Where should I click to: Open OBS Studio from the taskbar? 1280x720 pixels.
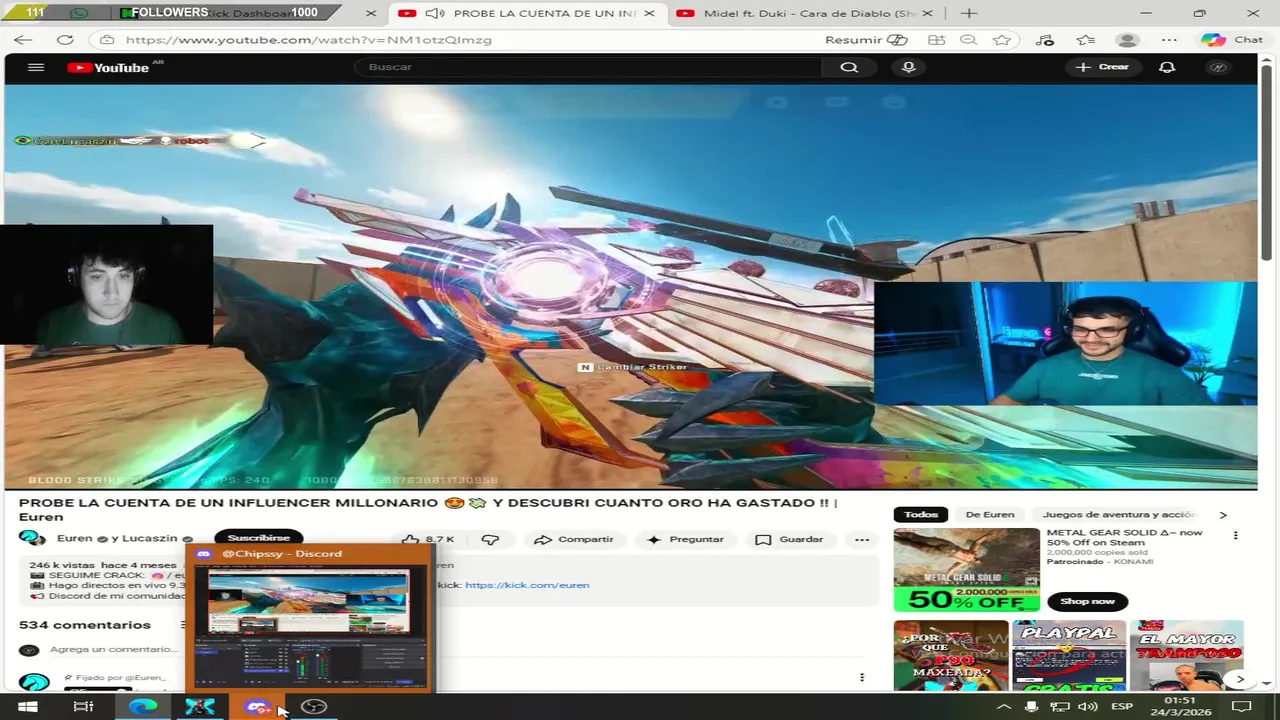[314, 707]
